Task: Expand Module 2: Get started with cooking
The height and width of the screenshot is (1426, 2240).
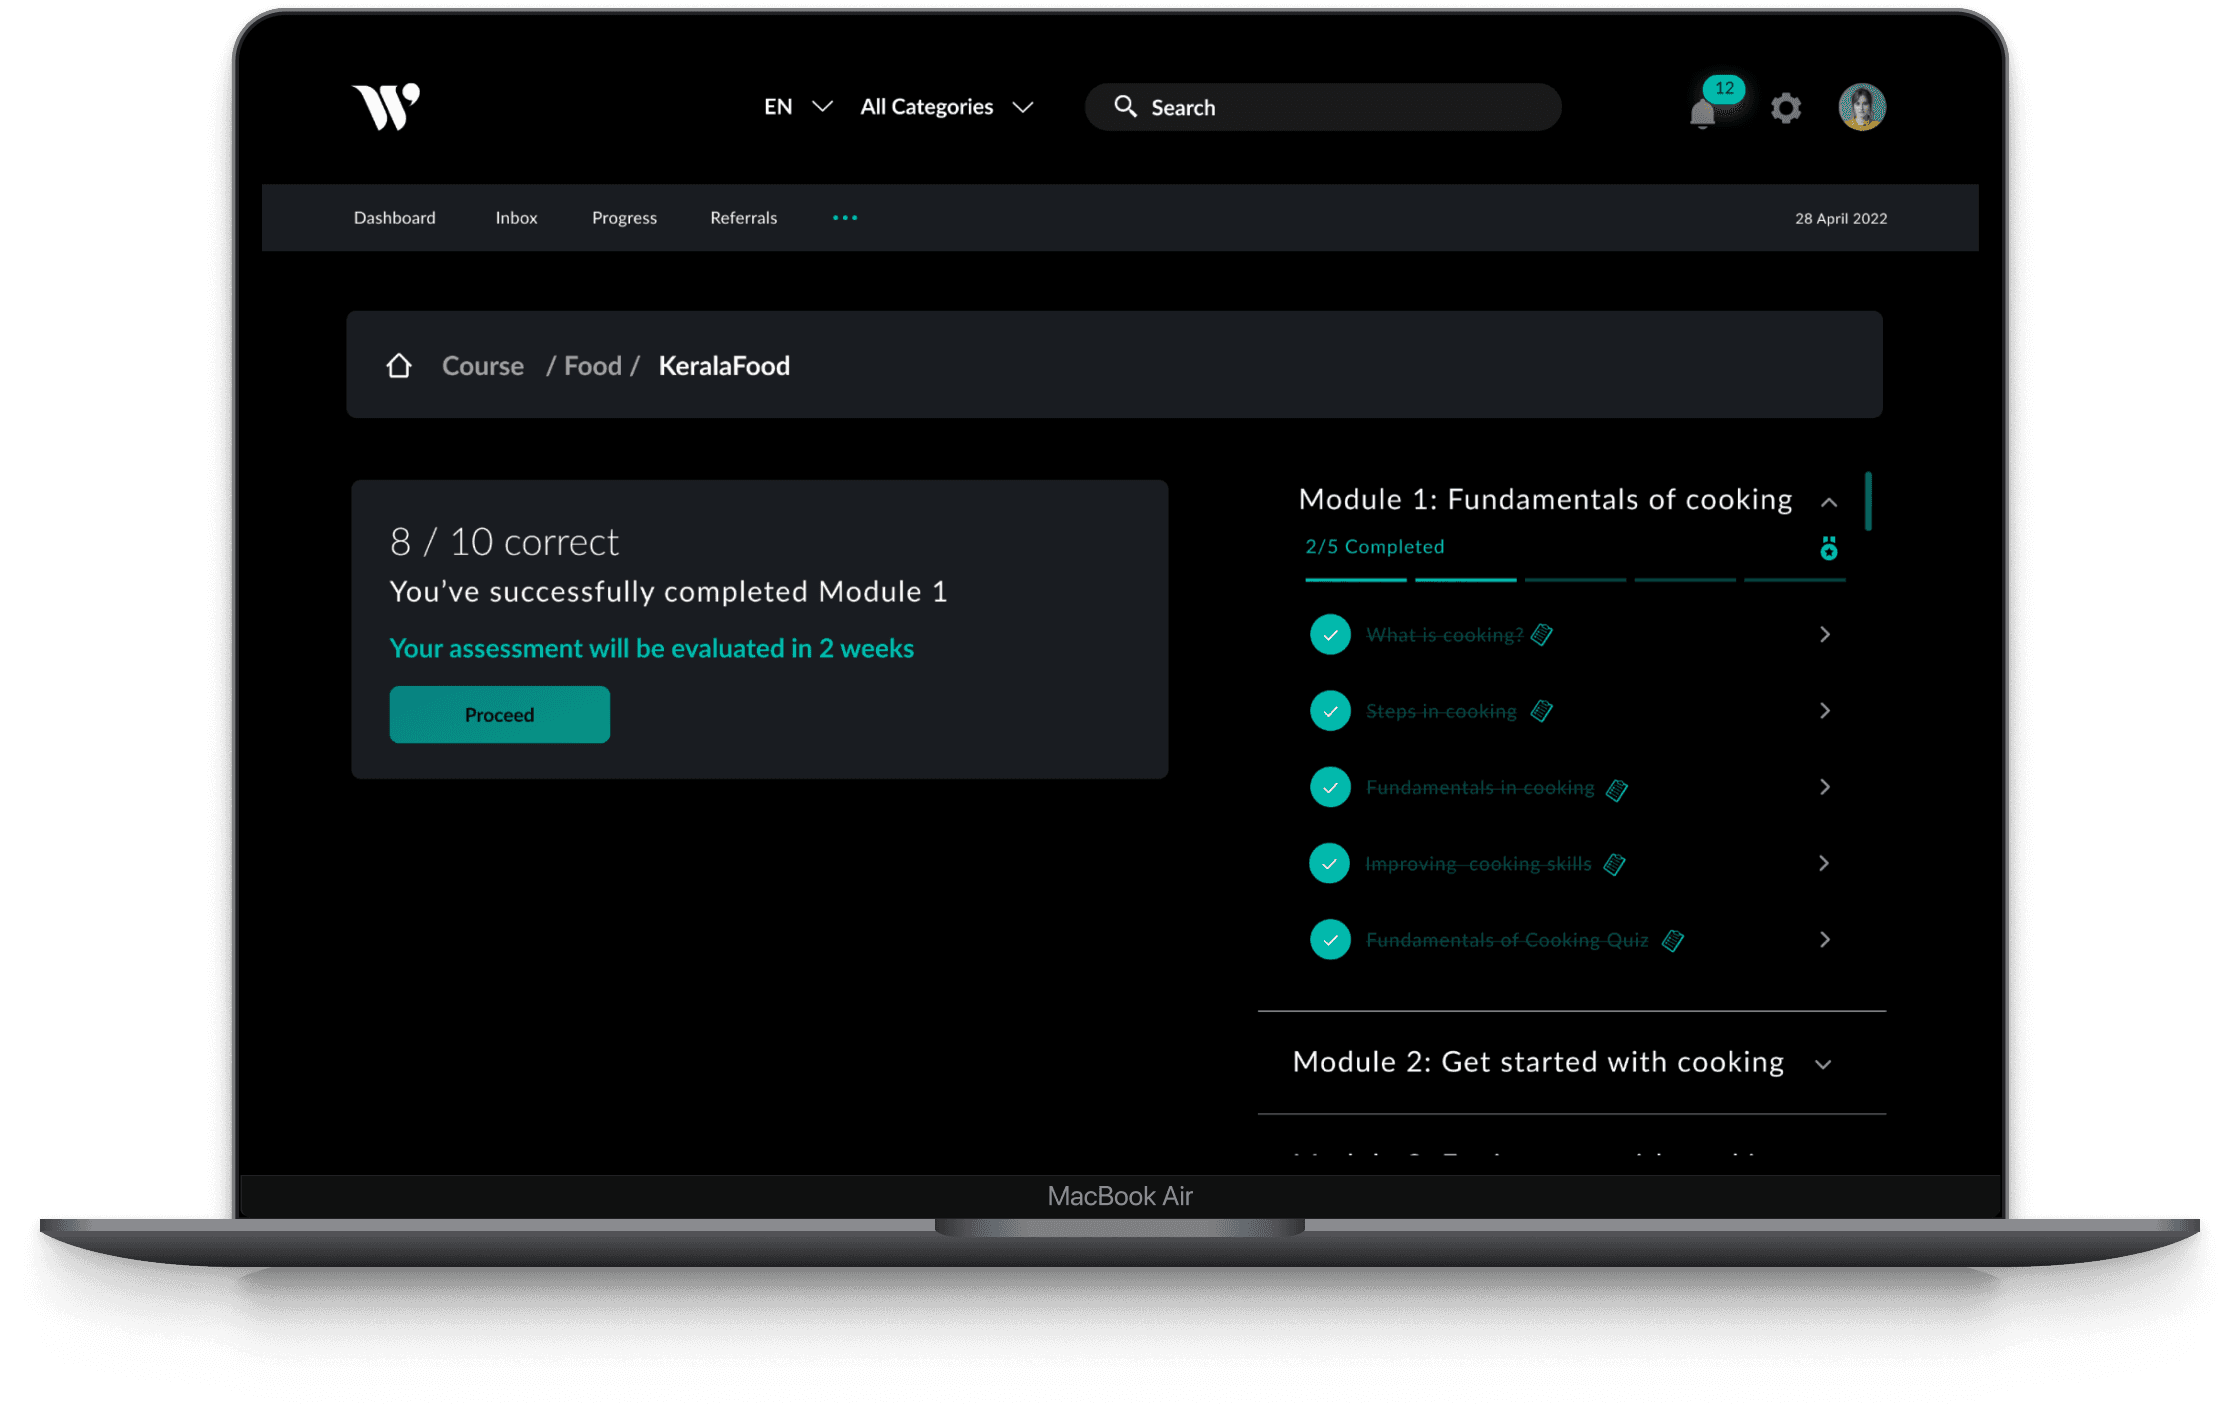Action: click(x=1822, y=1064)
